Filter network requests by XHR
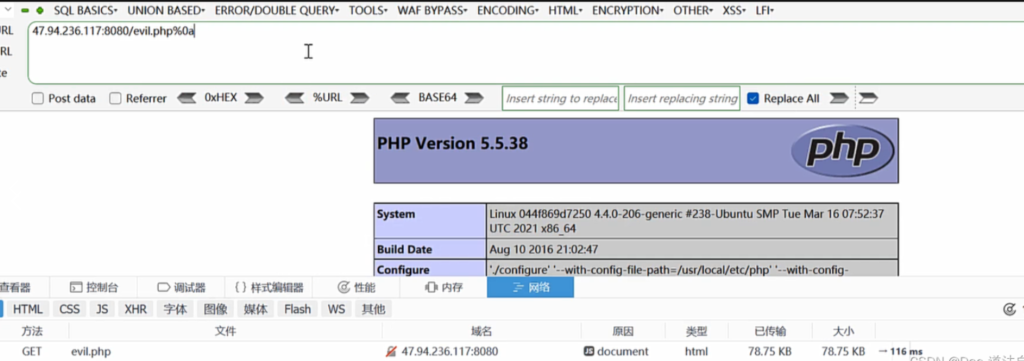Viewport: 1024px width, 361px height. (136, 309)
